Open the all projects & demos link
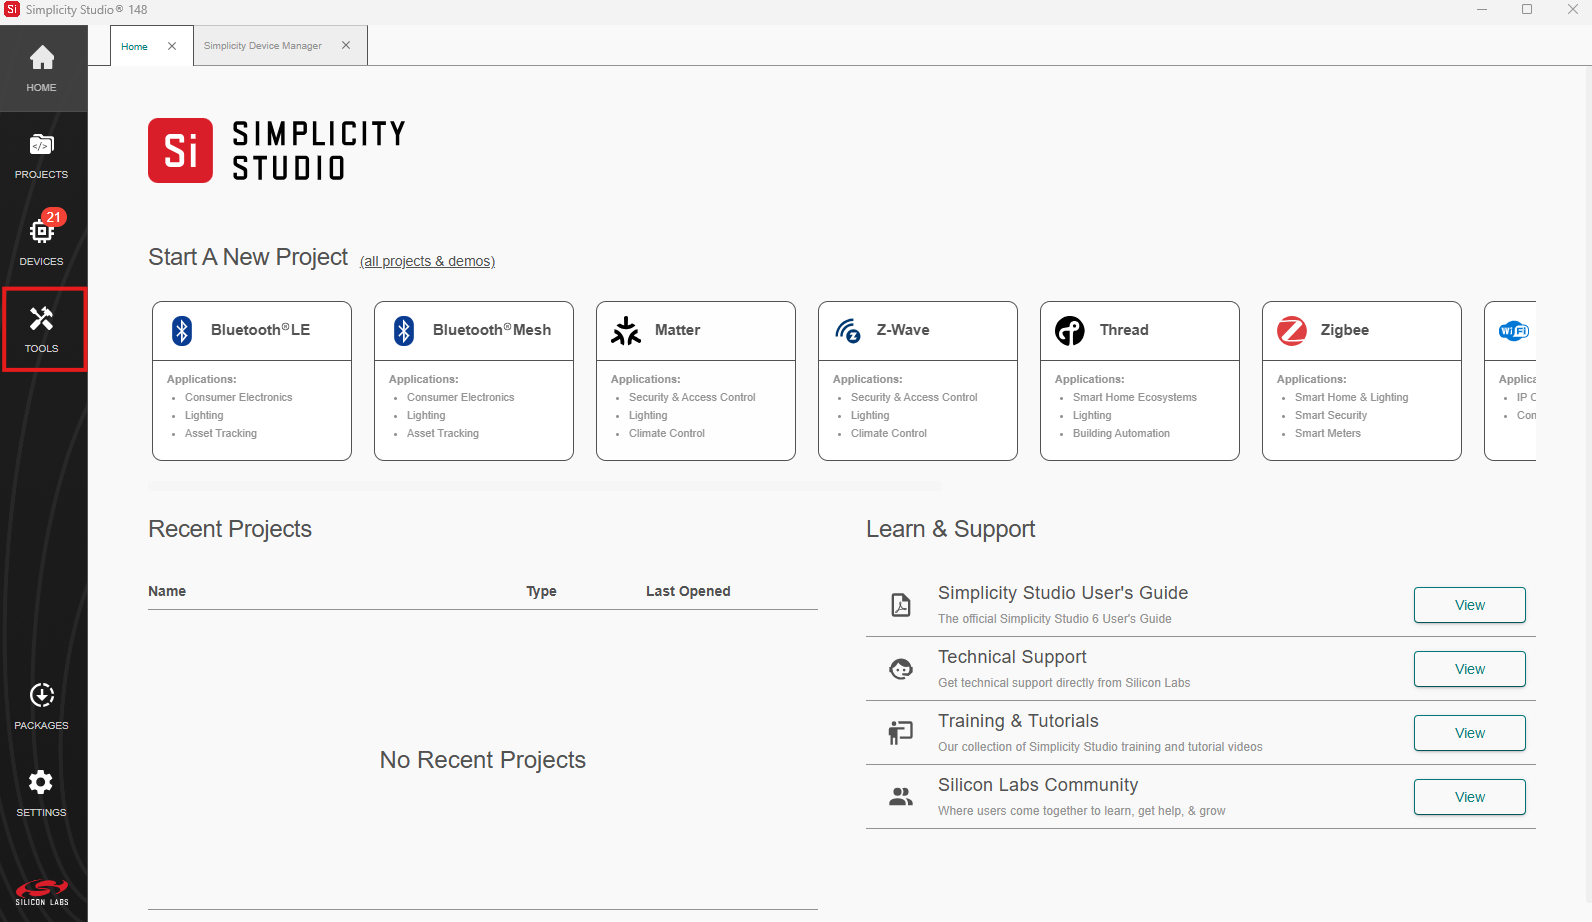The height and width of the screenshot is (922, 1592). (427, 261)
